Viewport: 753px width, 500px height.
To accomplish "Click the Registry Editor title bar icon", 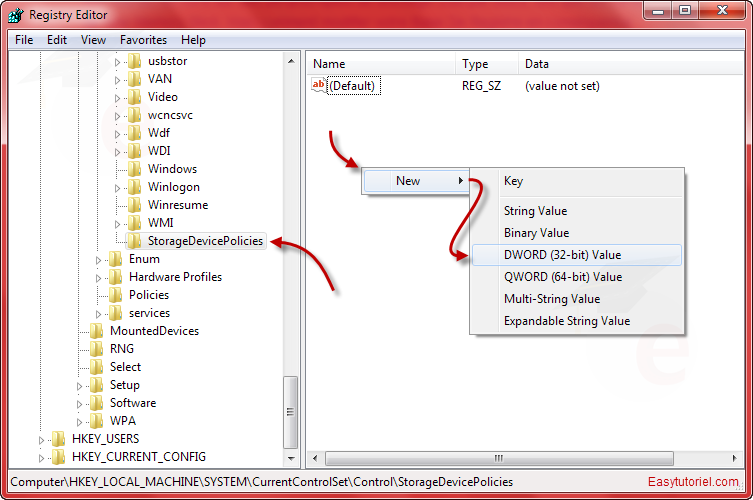I will [16, 15].
